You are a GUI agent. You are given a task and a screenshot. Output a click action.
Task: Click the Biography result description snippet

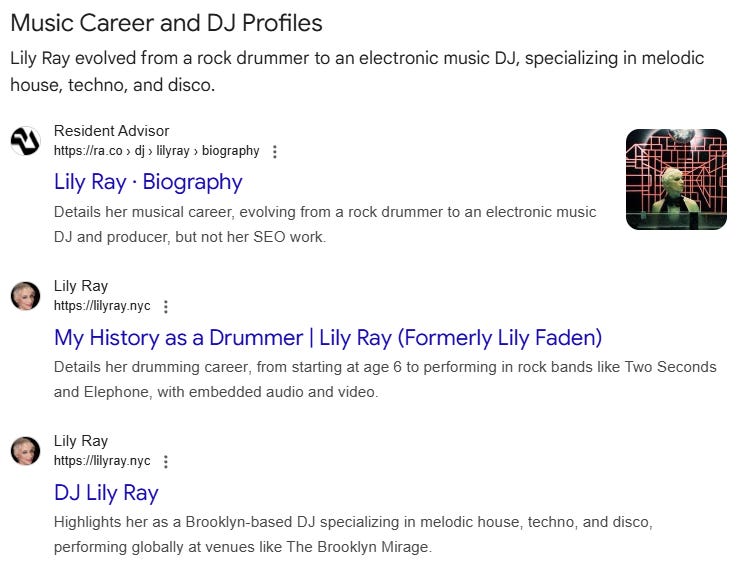tap(325, 224)
